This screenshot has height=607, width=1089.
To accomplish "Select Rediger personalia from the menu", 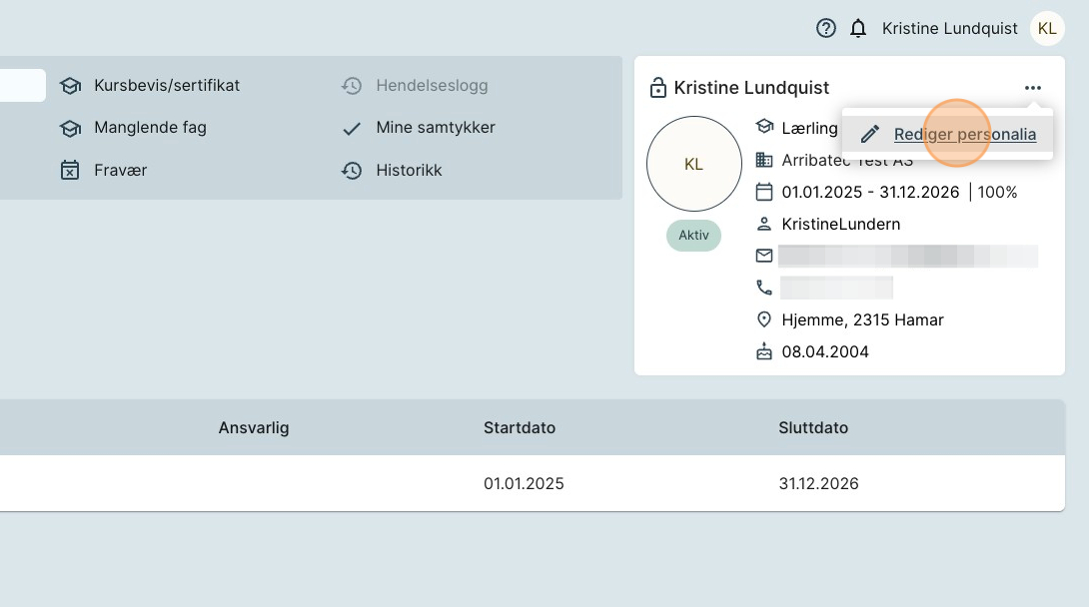I will (x=964, y=134).
